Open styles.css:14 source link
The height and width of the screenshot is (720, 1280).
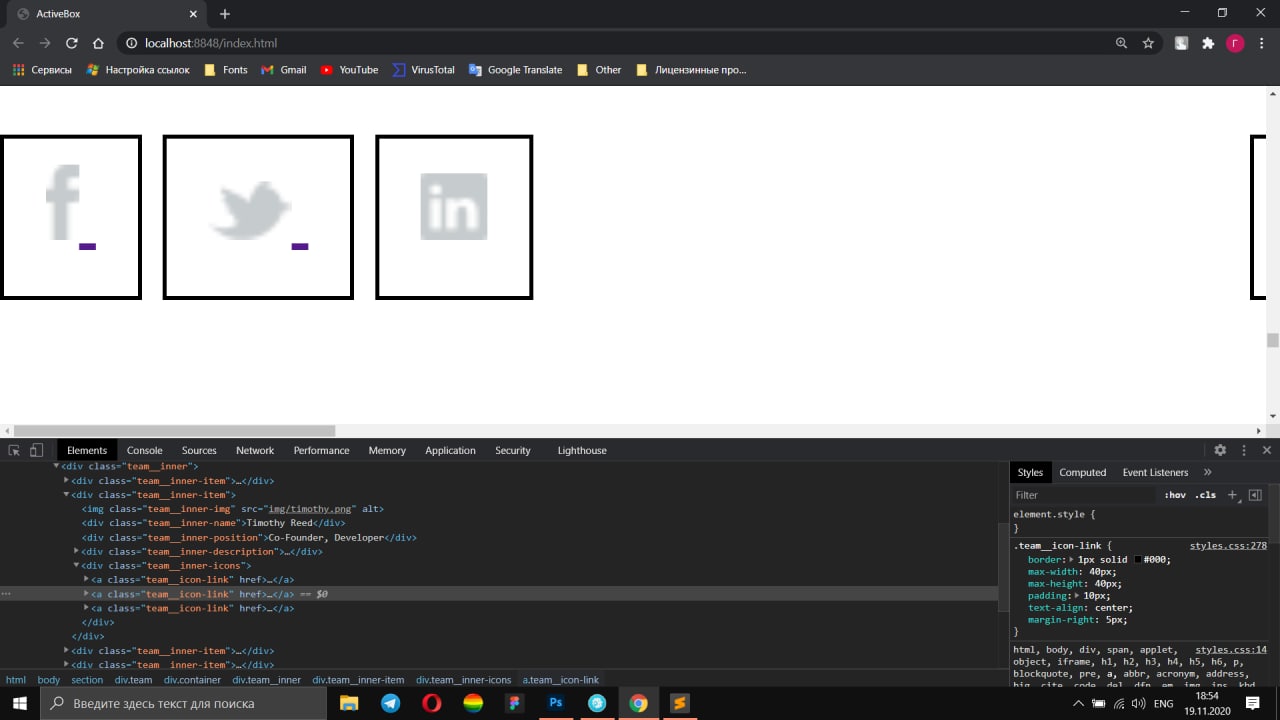[1231, 650]
